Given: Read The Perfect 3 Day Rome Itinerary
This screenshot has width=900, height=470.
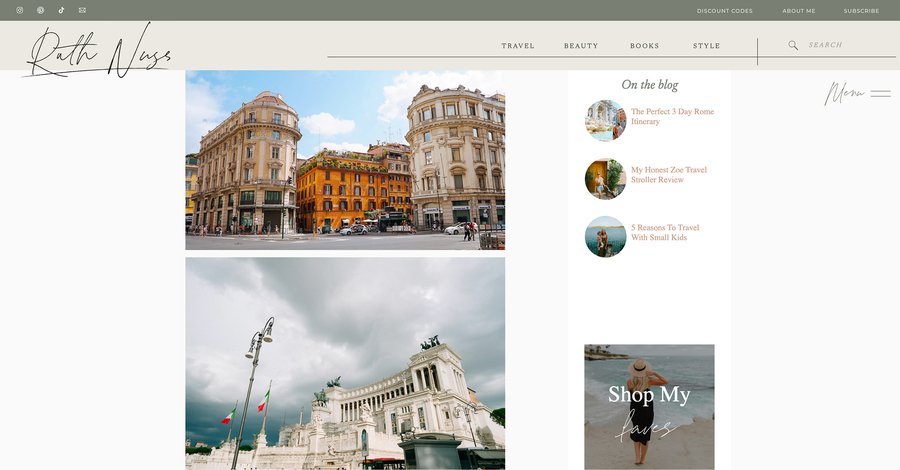Looking at the screenshot, I should pos(672,116).
